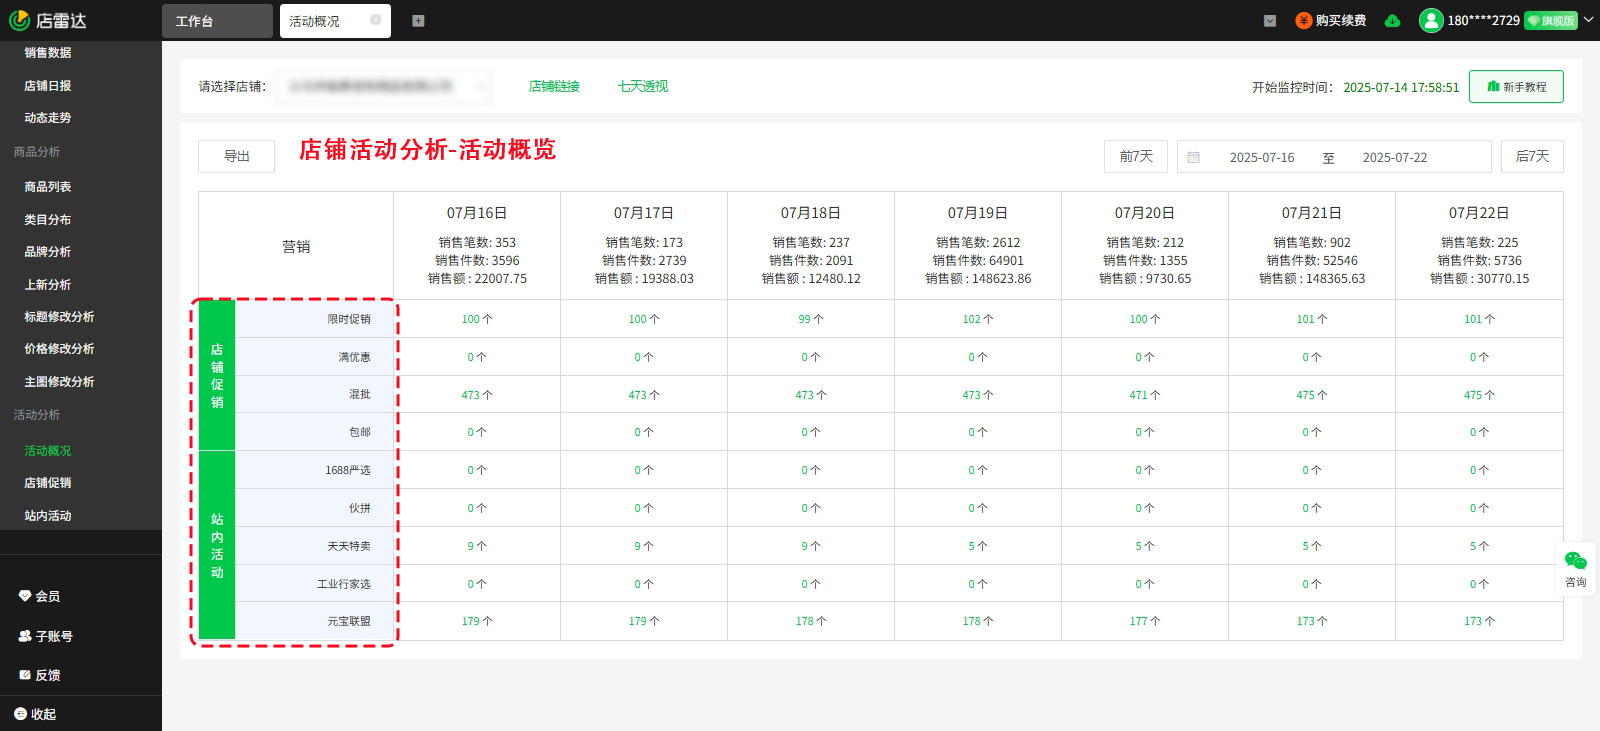The image size is (1600, 731).
Task: Click the 导出 button
Action: [236, 156]
